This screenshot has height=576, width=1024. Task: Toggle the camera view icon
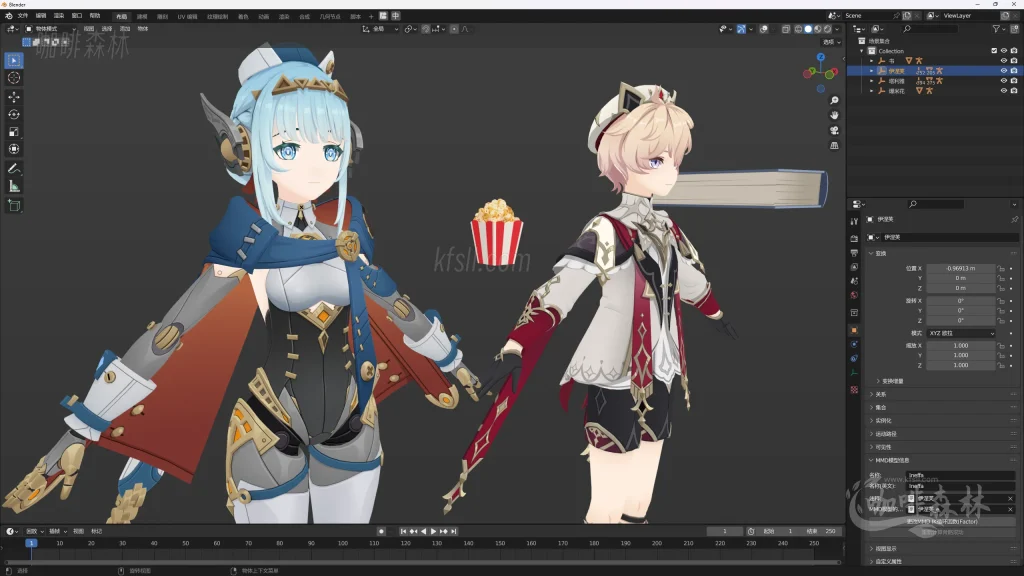tap(834, 131)
